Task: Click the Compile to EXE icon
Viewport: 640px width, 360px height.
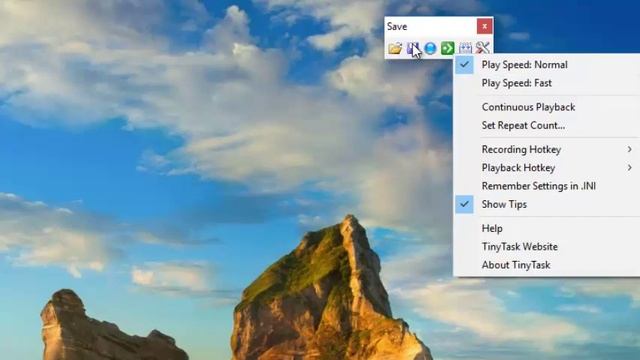Action: click(465, 48)
